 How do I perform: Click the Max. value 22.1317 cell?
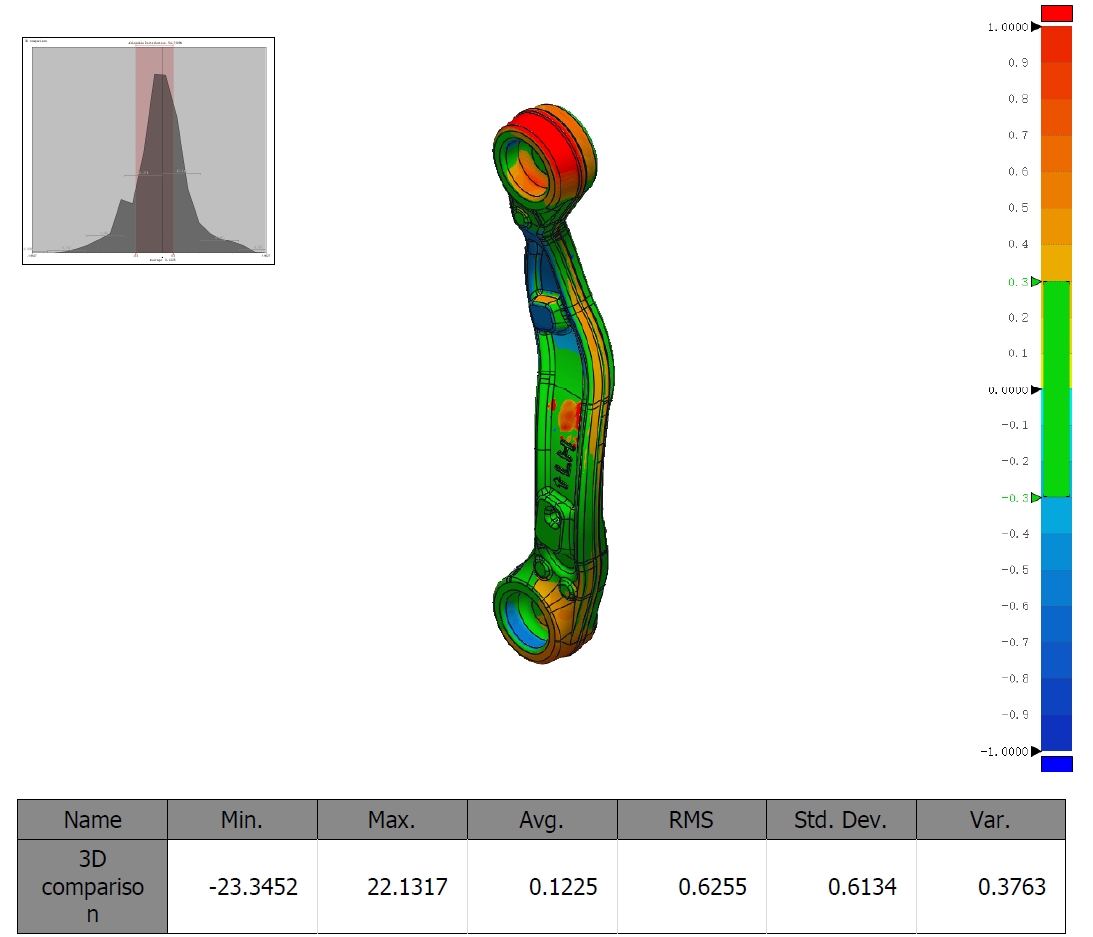(392, 887)
